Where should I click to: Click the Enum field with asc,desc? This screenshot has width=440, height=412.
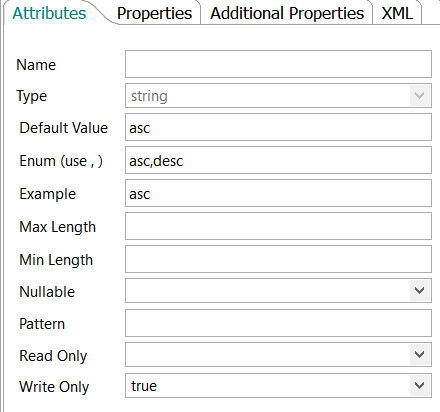point(278,160)
